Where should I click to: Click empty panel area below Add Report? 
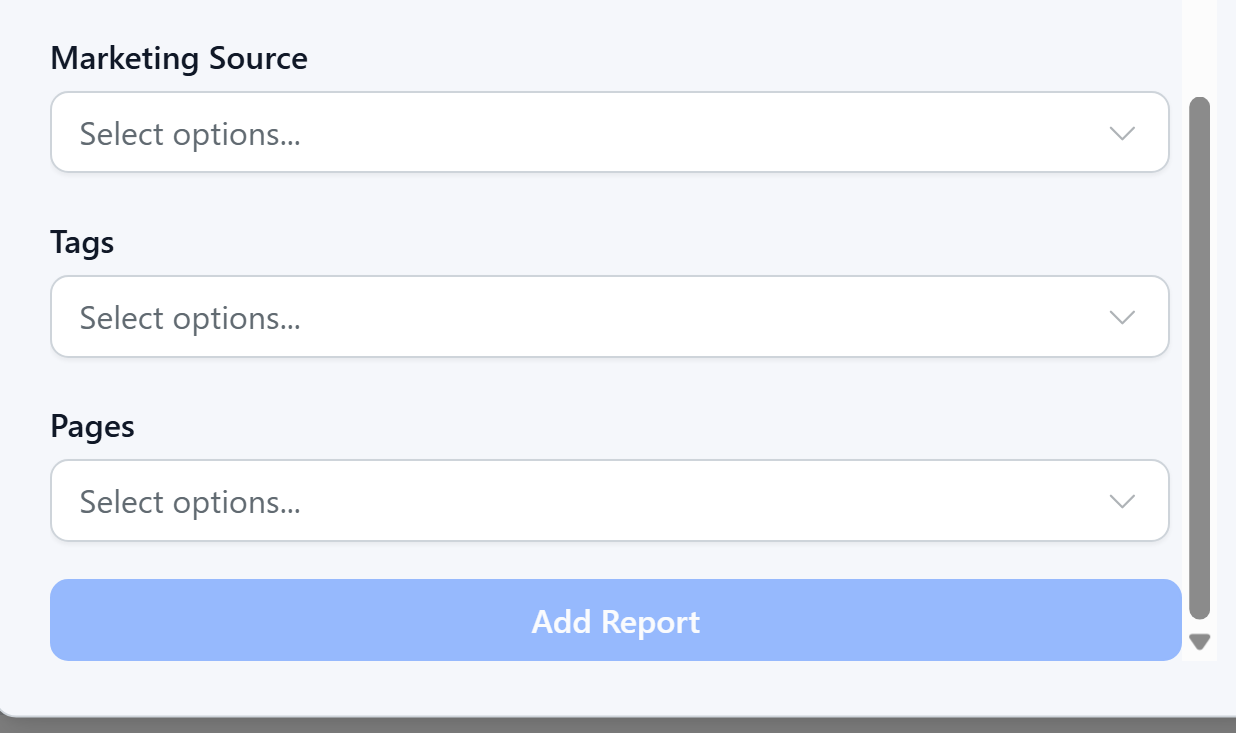click(x=600, y=688)
